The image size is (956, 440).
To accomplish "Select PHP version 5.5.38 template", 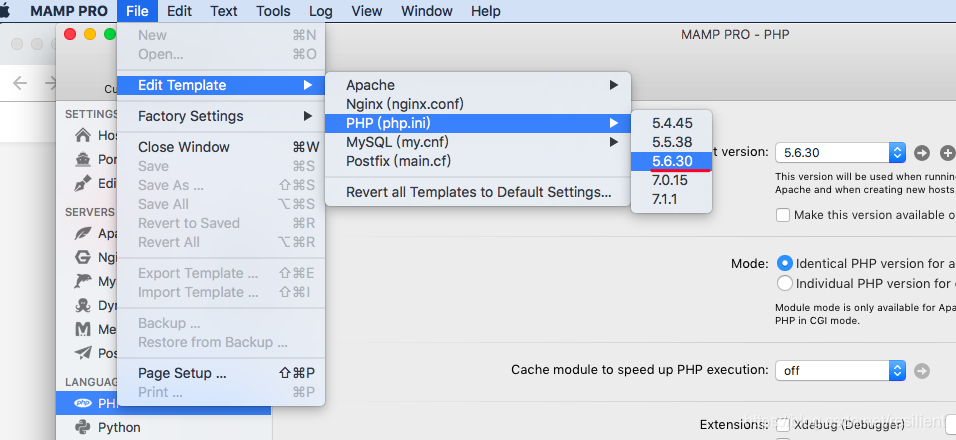I will 671,143.
